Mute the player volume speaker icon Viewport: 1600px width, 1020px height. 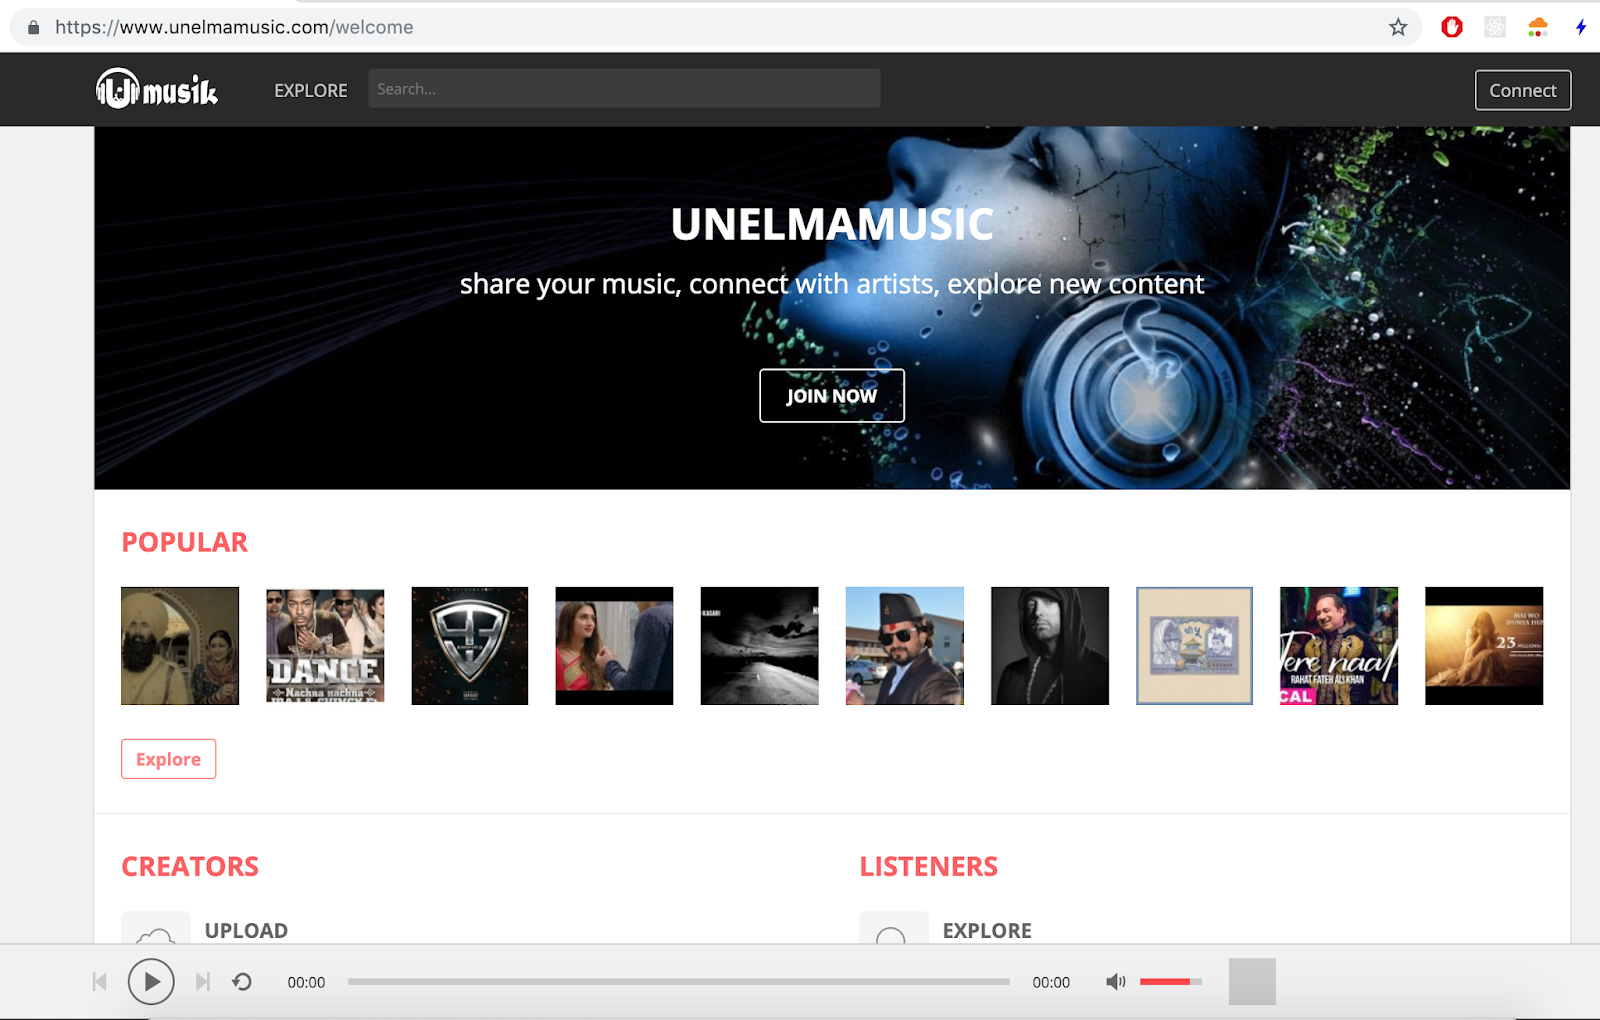coord(1116,982)
